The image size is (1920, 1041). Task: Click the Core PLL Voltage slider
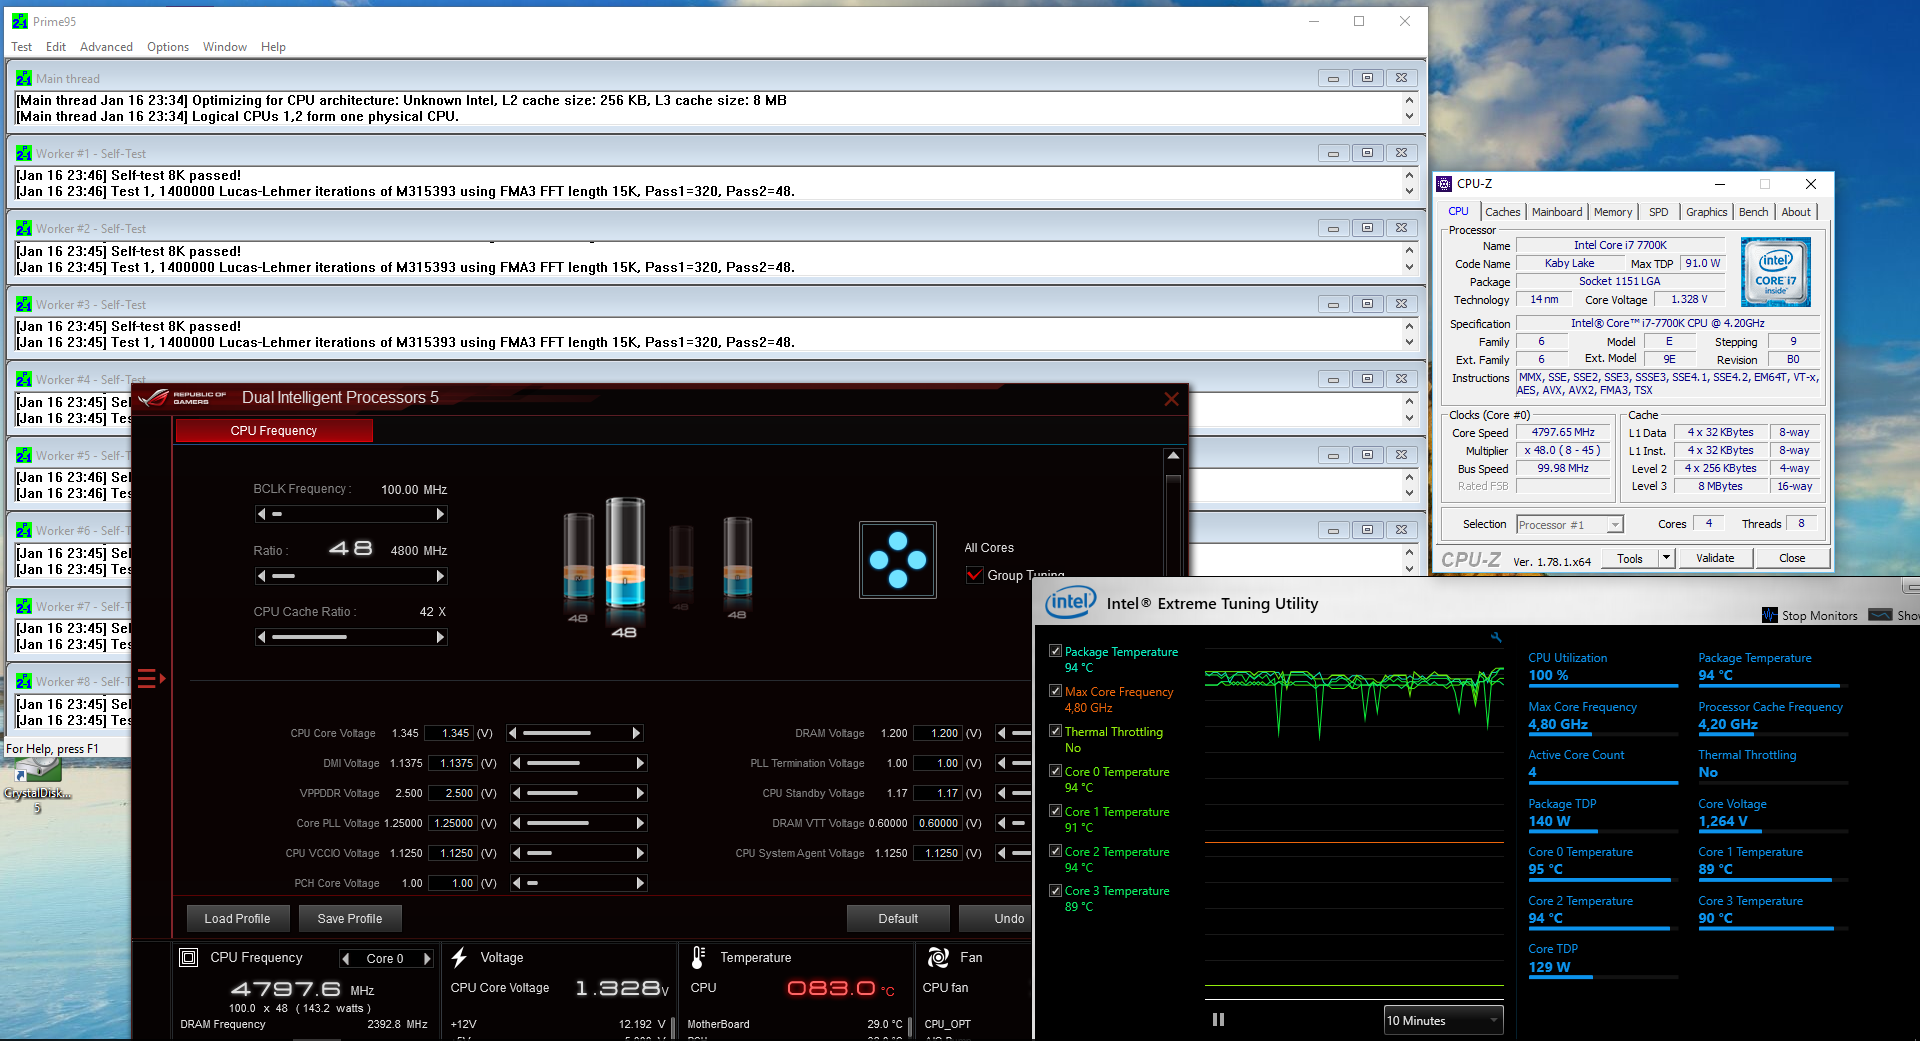coord(579,823)
